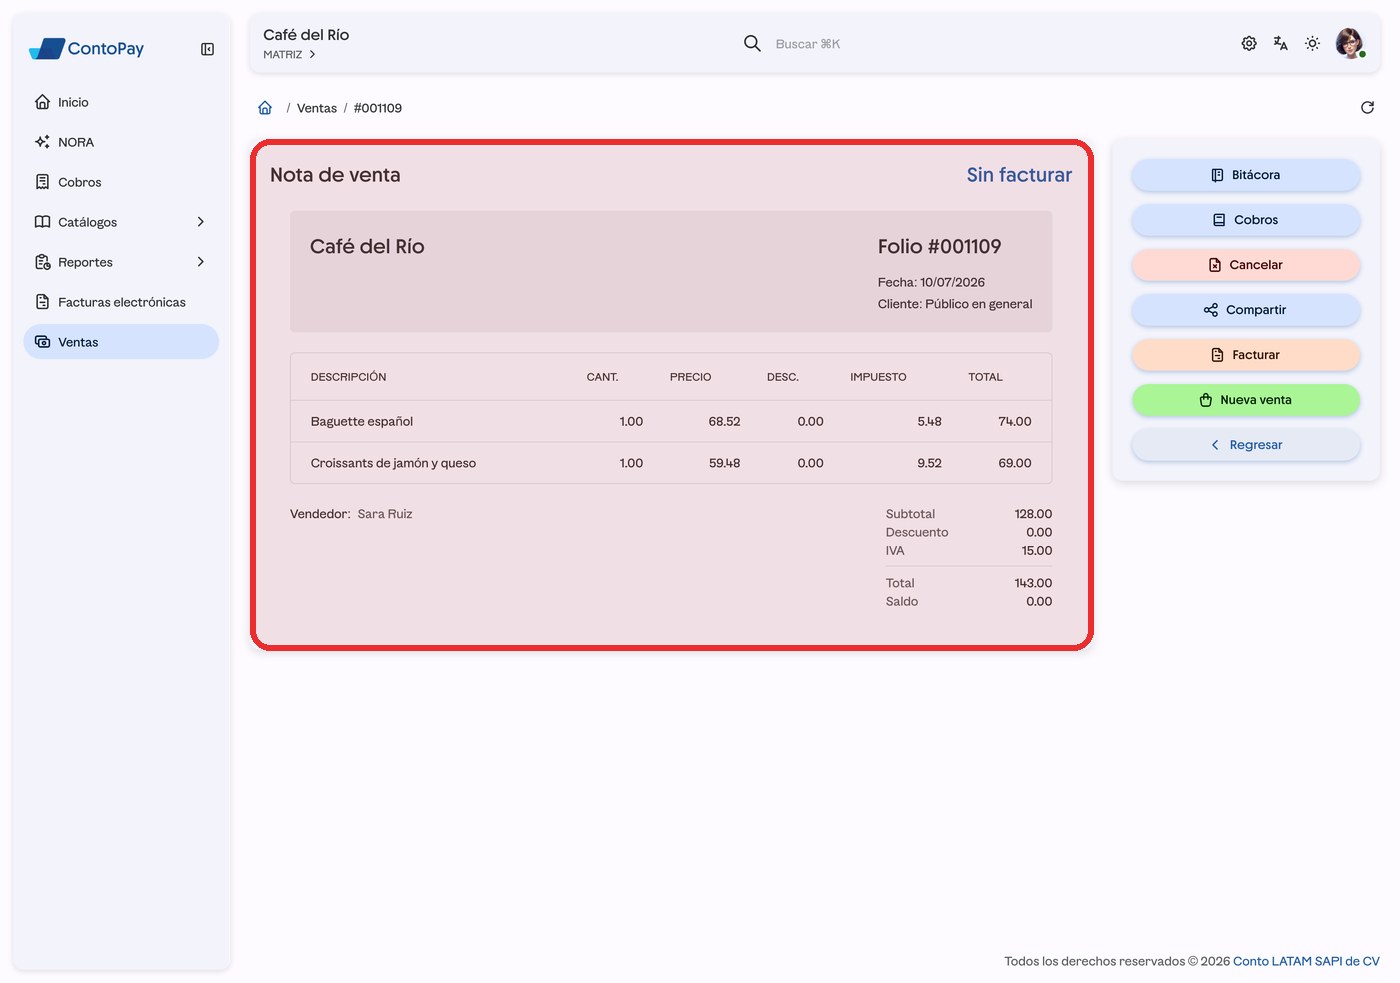Open the settings gear icon
Image resolution: width=1400 pixels, height=983 pixels.
pos(1249,43)
